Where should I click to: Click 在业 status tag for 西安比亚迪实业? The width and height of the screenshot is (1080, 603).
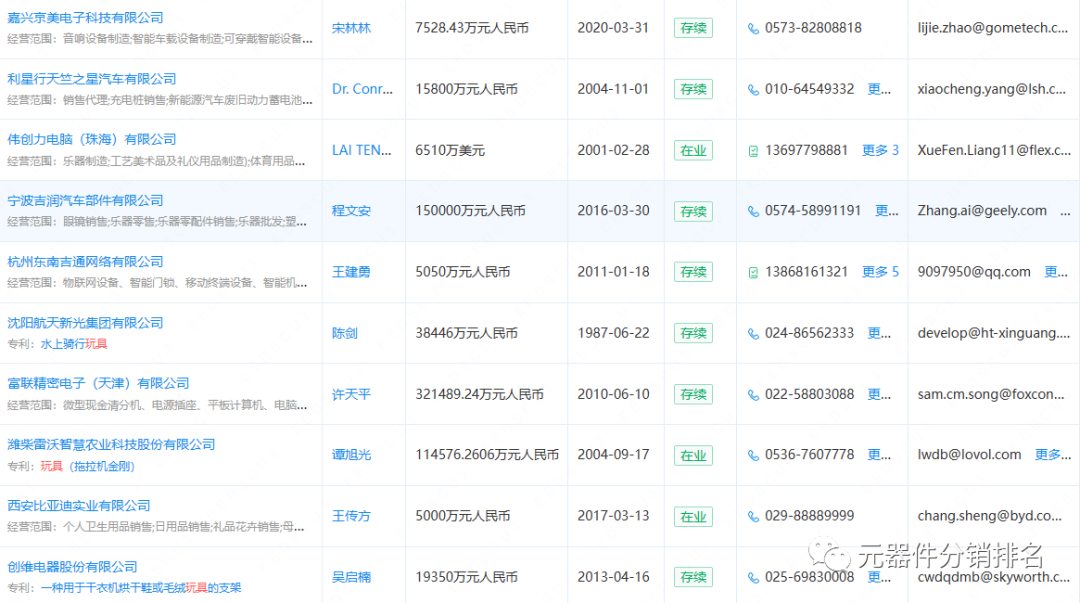pyautogui.click(x=693, y=517)
